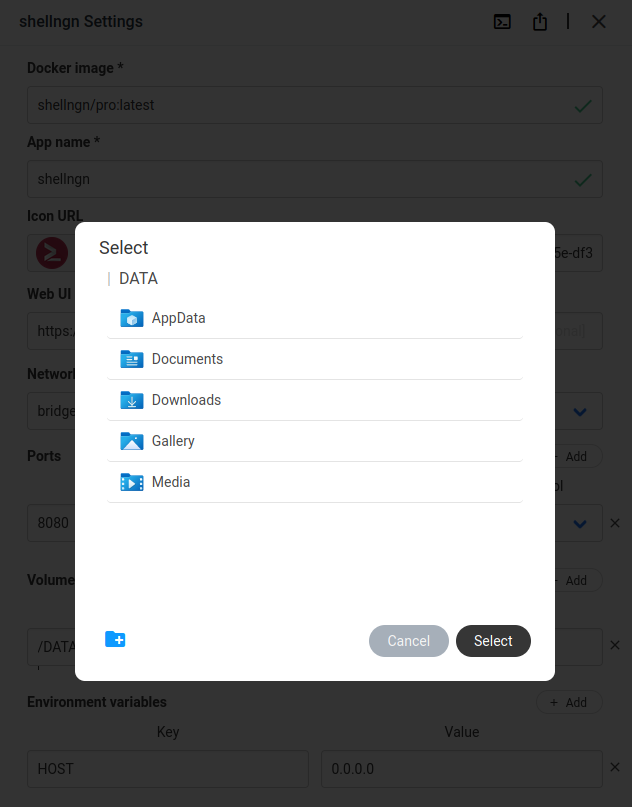Viewport: 632px width, 807px height.
Task: Open the options menu via vertical dots
Action: pos(567,21)
